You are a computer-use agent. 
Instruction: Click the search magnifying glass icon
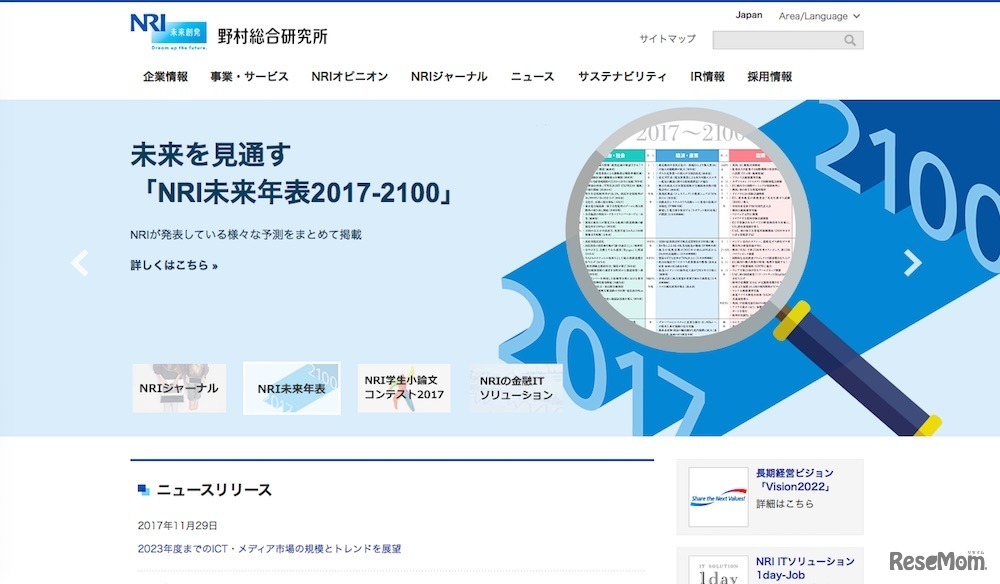point(848,39)
